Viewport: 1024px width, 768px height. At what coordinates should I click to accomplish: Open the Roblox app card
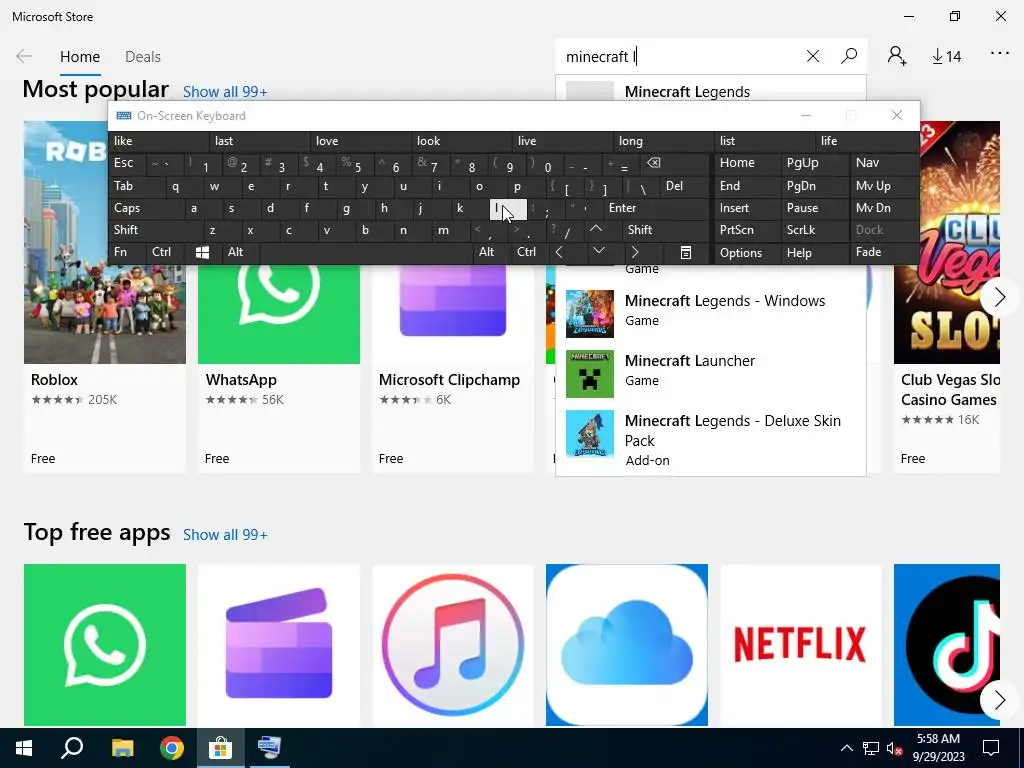pos(104,296)
